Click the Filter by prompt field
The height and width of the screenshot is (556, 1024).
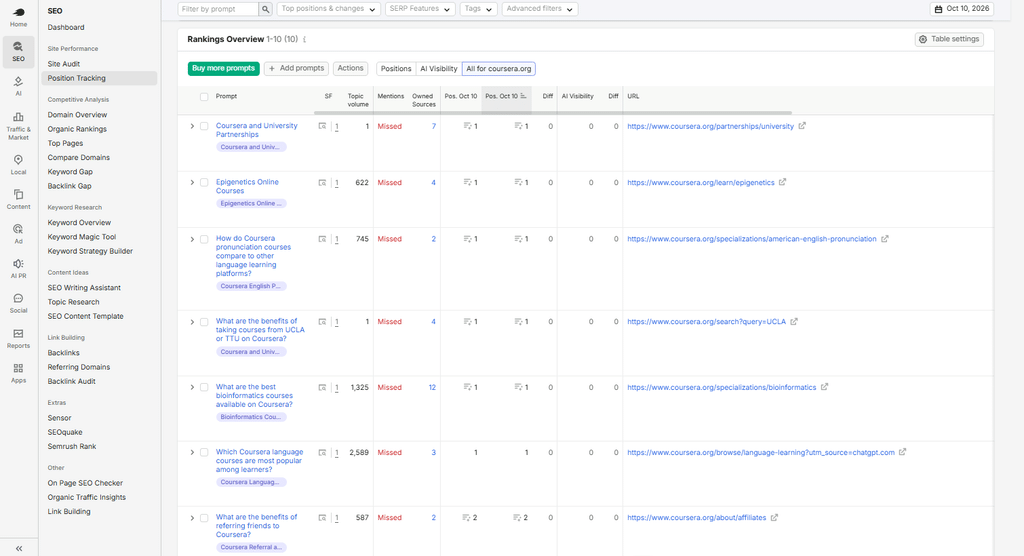click(x=218, y=9)
